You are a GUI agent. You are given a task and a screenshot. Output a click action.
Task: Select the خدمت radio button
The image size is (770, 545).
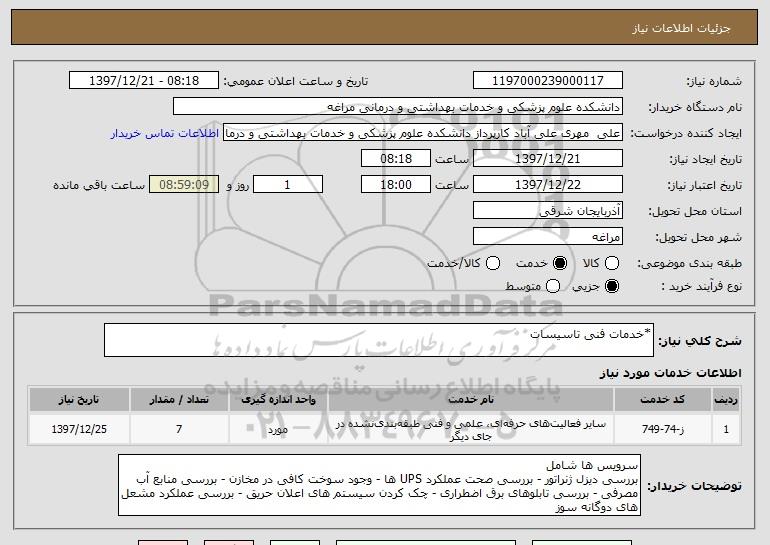(x=560, y=263)
